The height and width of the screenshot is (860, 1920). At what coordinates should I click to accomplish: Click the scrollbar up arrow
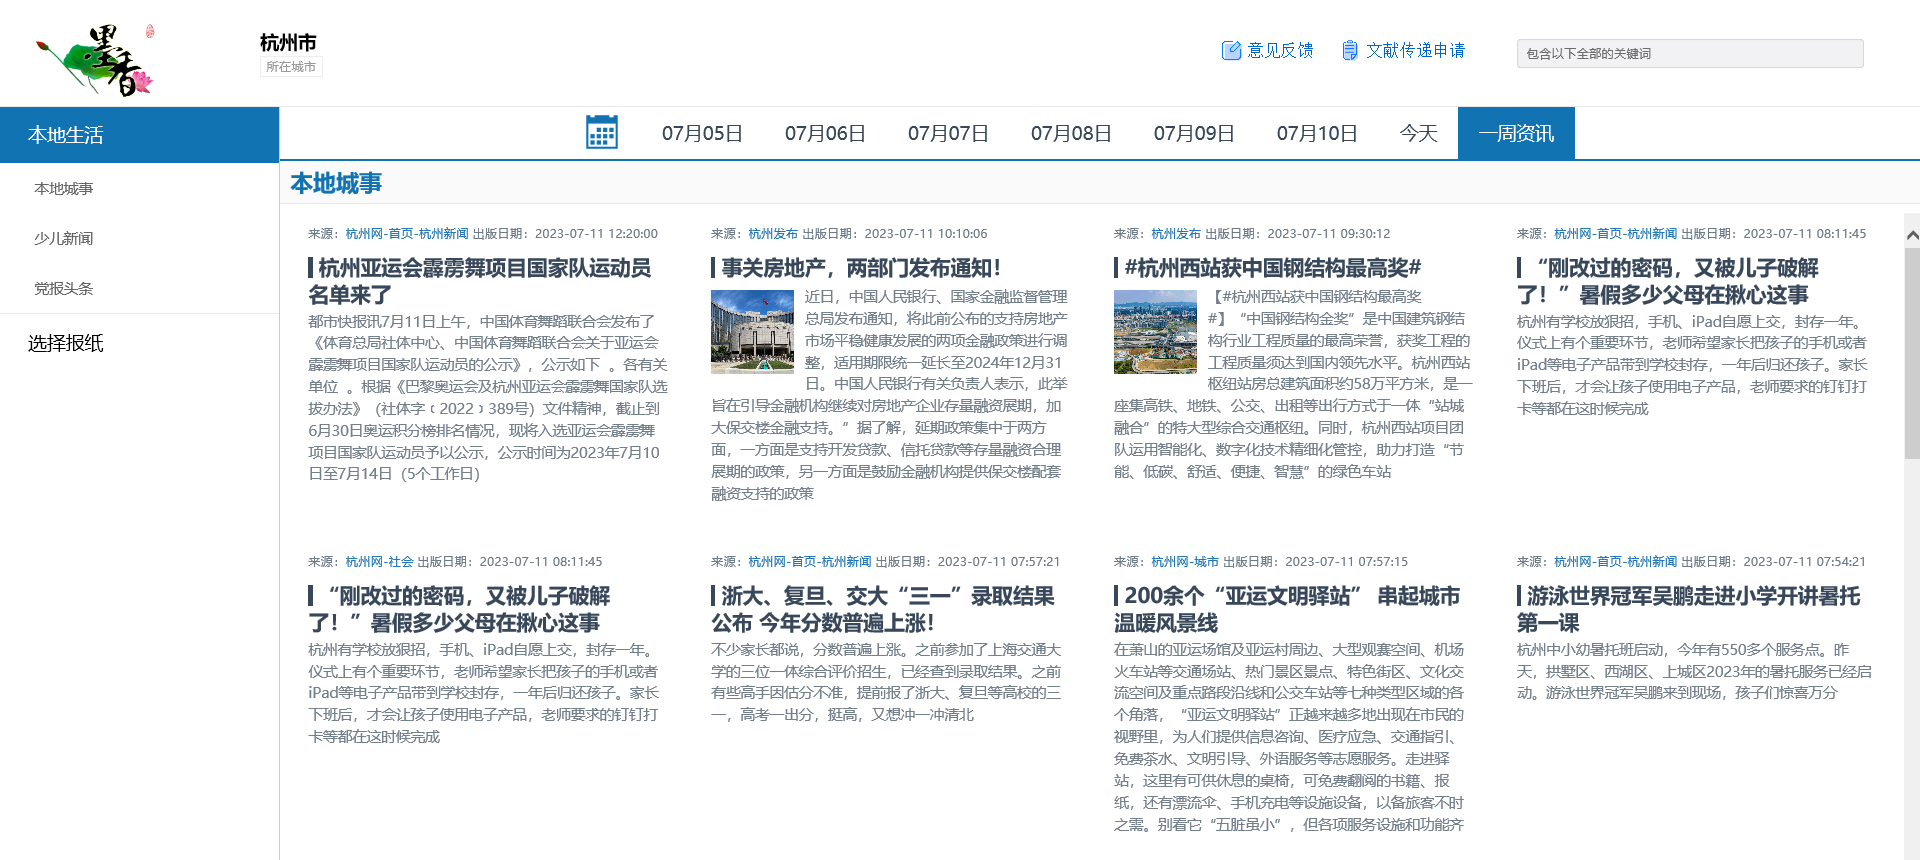1911,236
